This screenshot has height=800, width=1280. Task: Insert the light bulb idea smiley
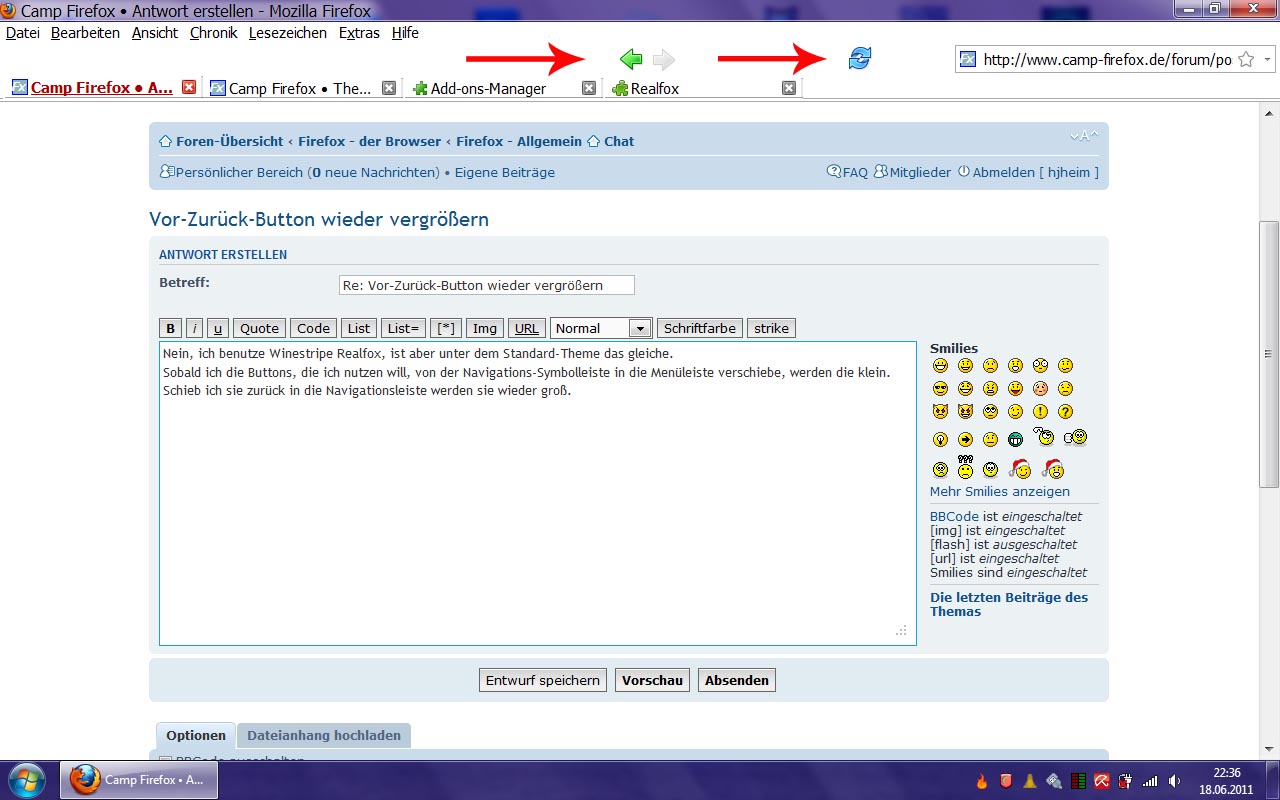[x=940, y=439]
